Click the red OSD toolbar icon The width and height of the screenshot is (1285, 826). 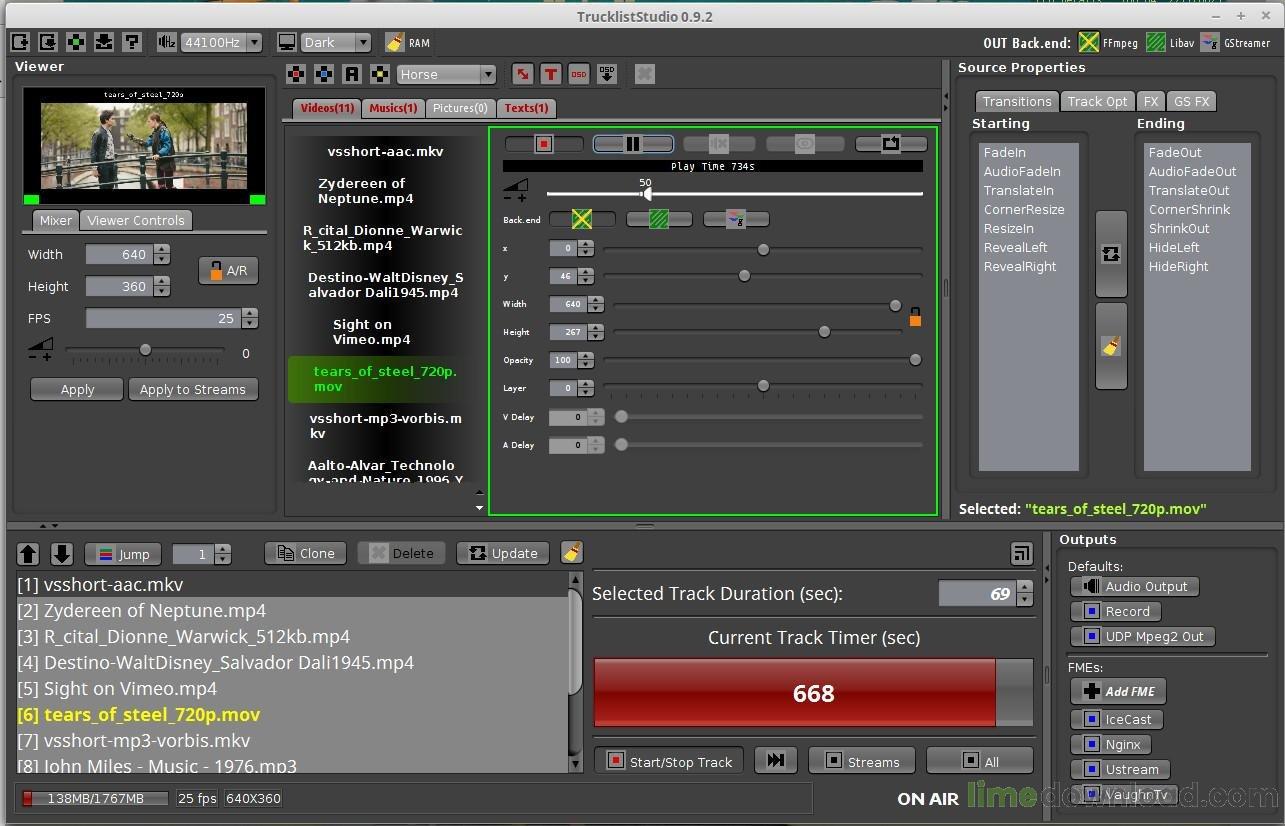[x=580, y=74]
